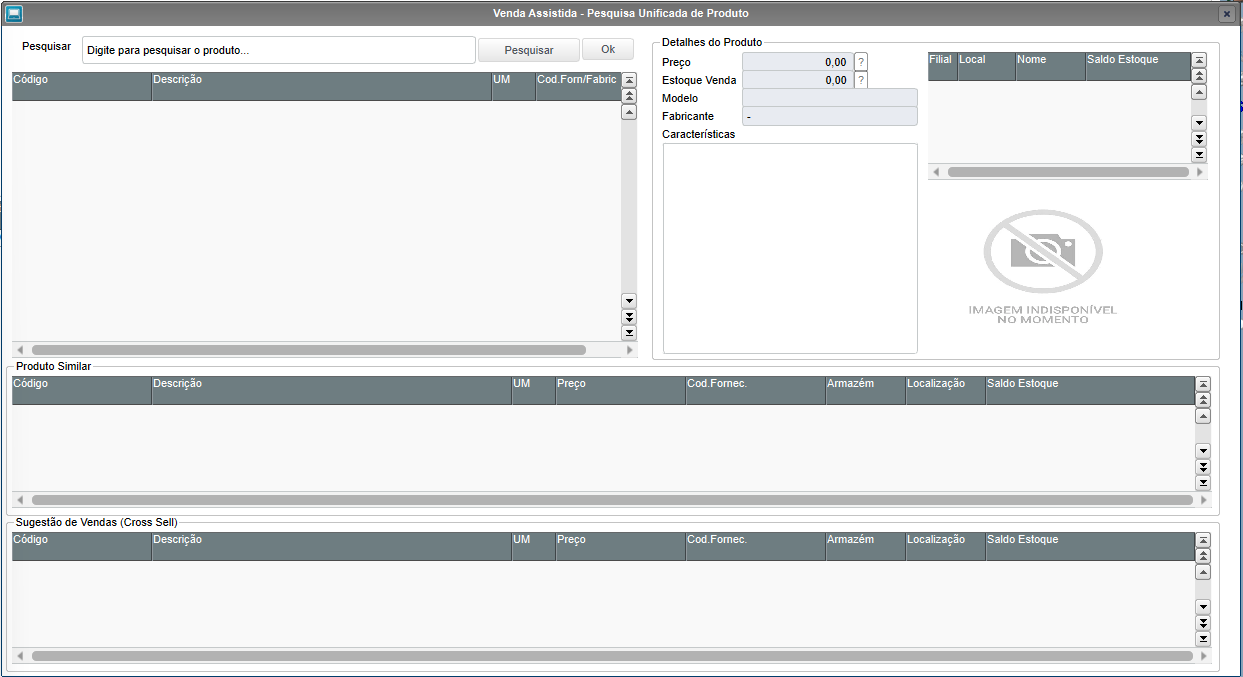Image resolution: width=1243 pixels, height=677 pixels.
Task: Click the Produto Similar horizontal scrollbar
Action: (611, 499)
